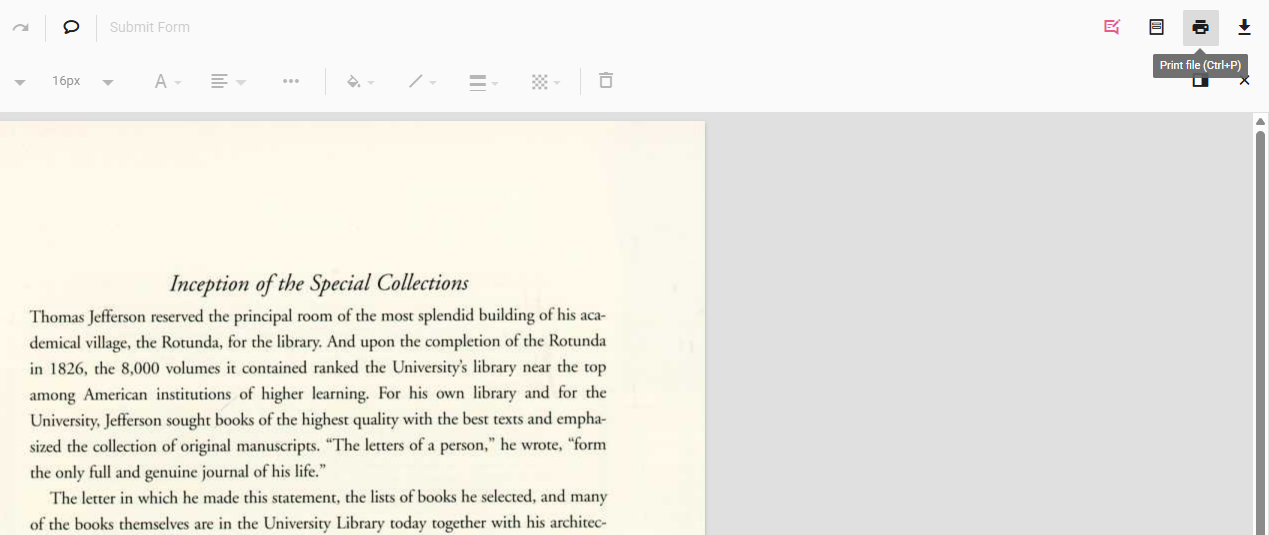Open the font family dropdown arrow
This screenshot has height=535, width=1269.
(x=20, y=82)
